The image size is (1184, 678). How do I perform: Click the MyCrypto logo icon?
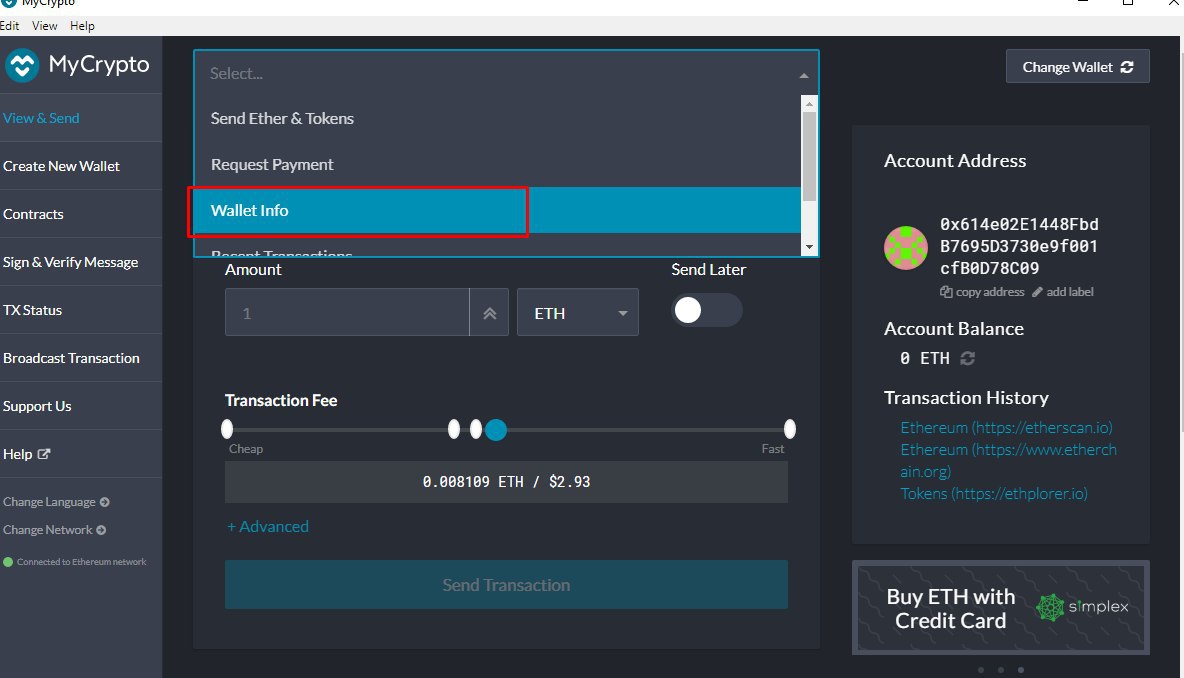pos(22,65)
